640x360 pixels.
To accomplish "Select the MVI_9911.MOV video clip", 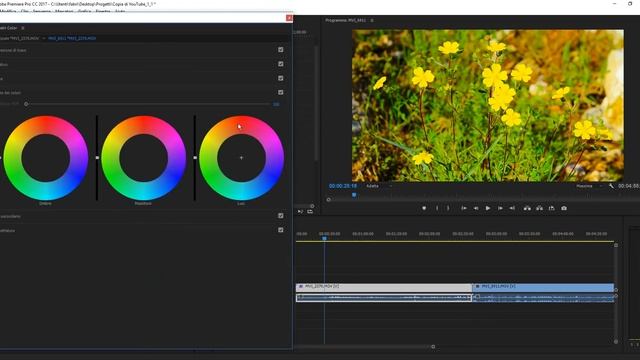I will pyautogui.click(x=543, y=287).
